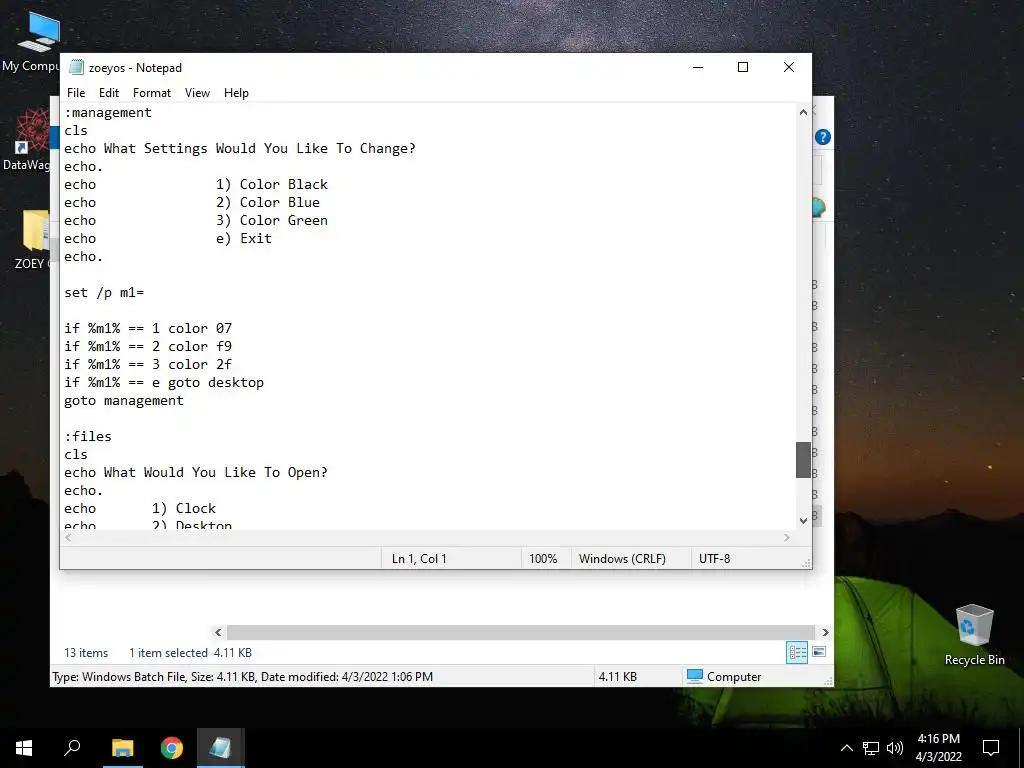Click the right arrow of Notepad horizontal scrollbar
Viewport: 1024px width, 768px height.
(787, 537)
